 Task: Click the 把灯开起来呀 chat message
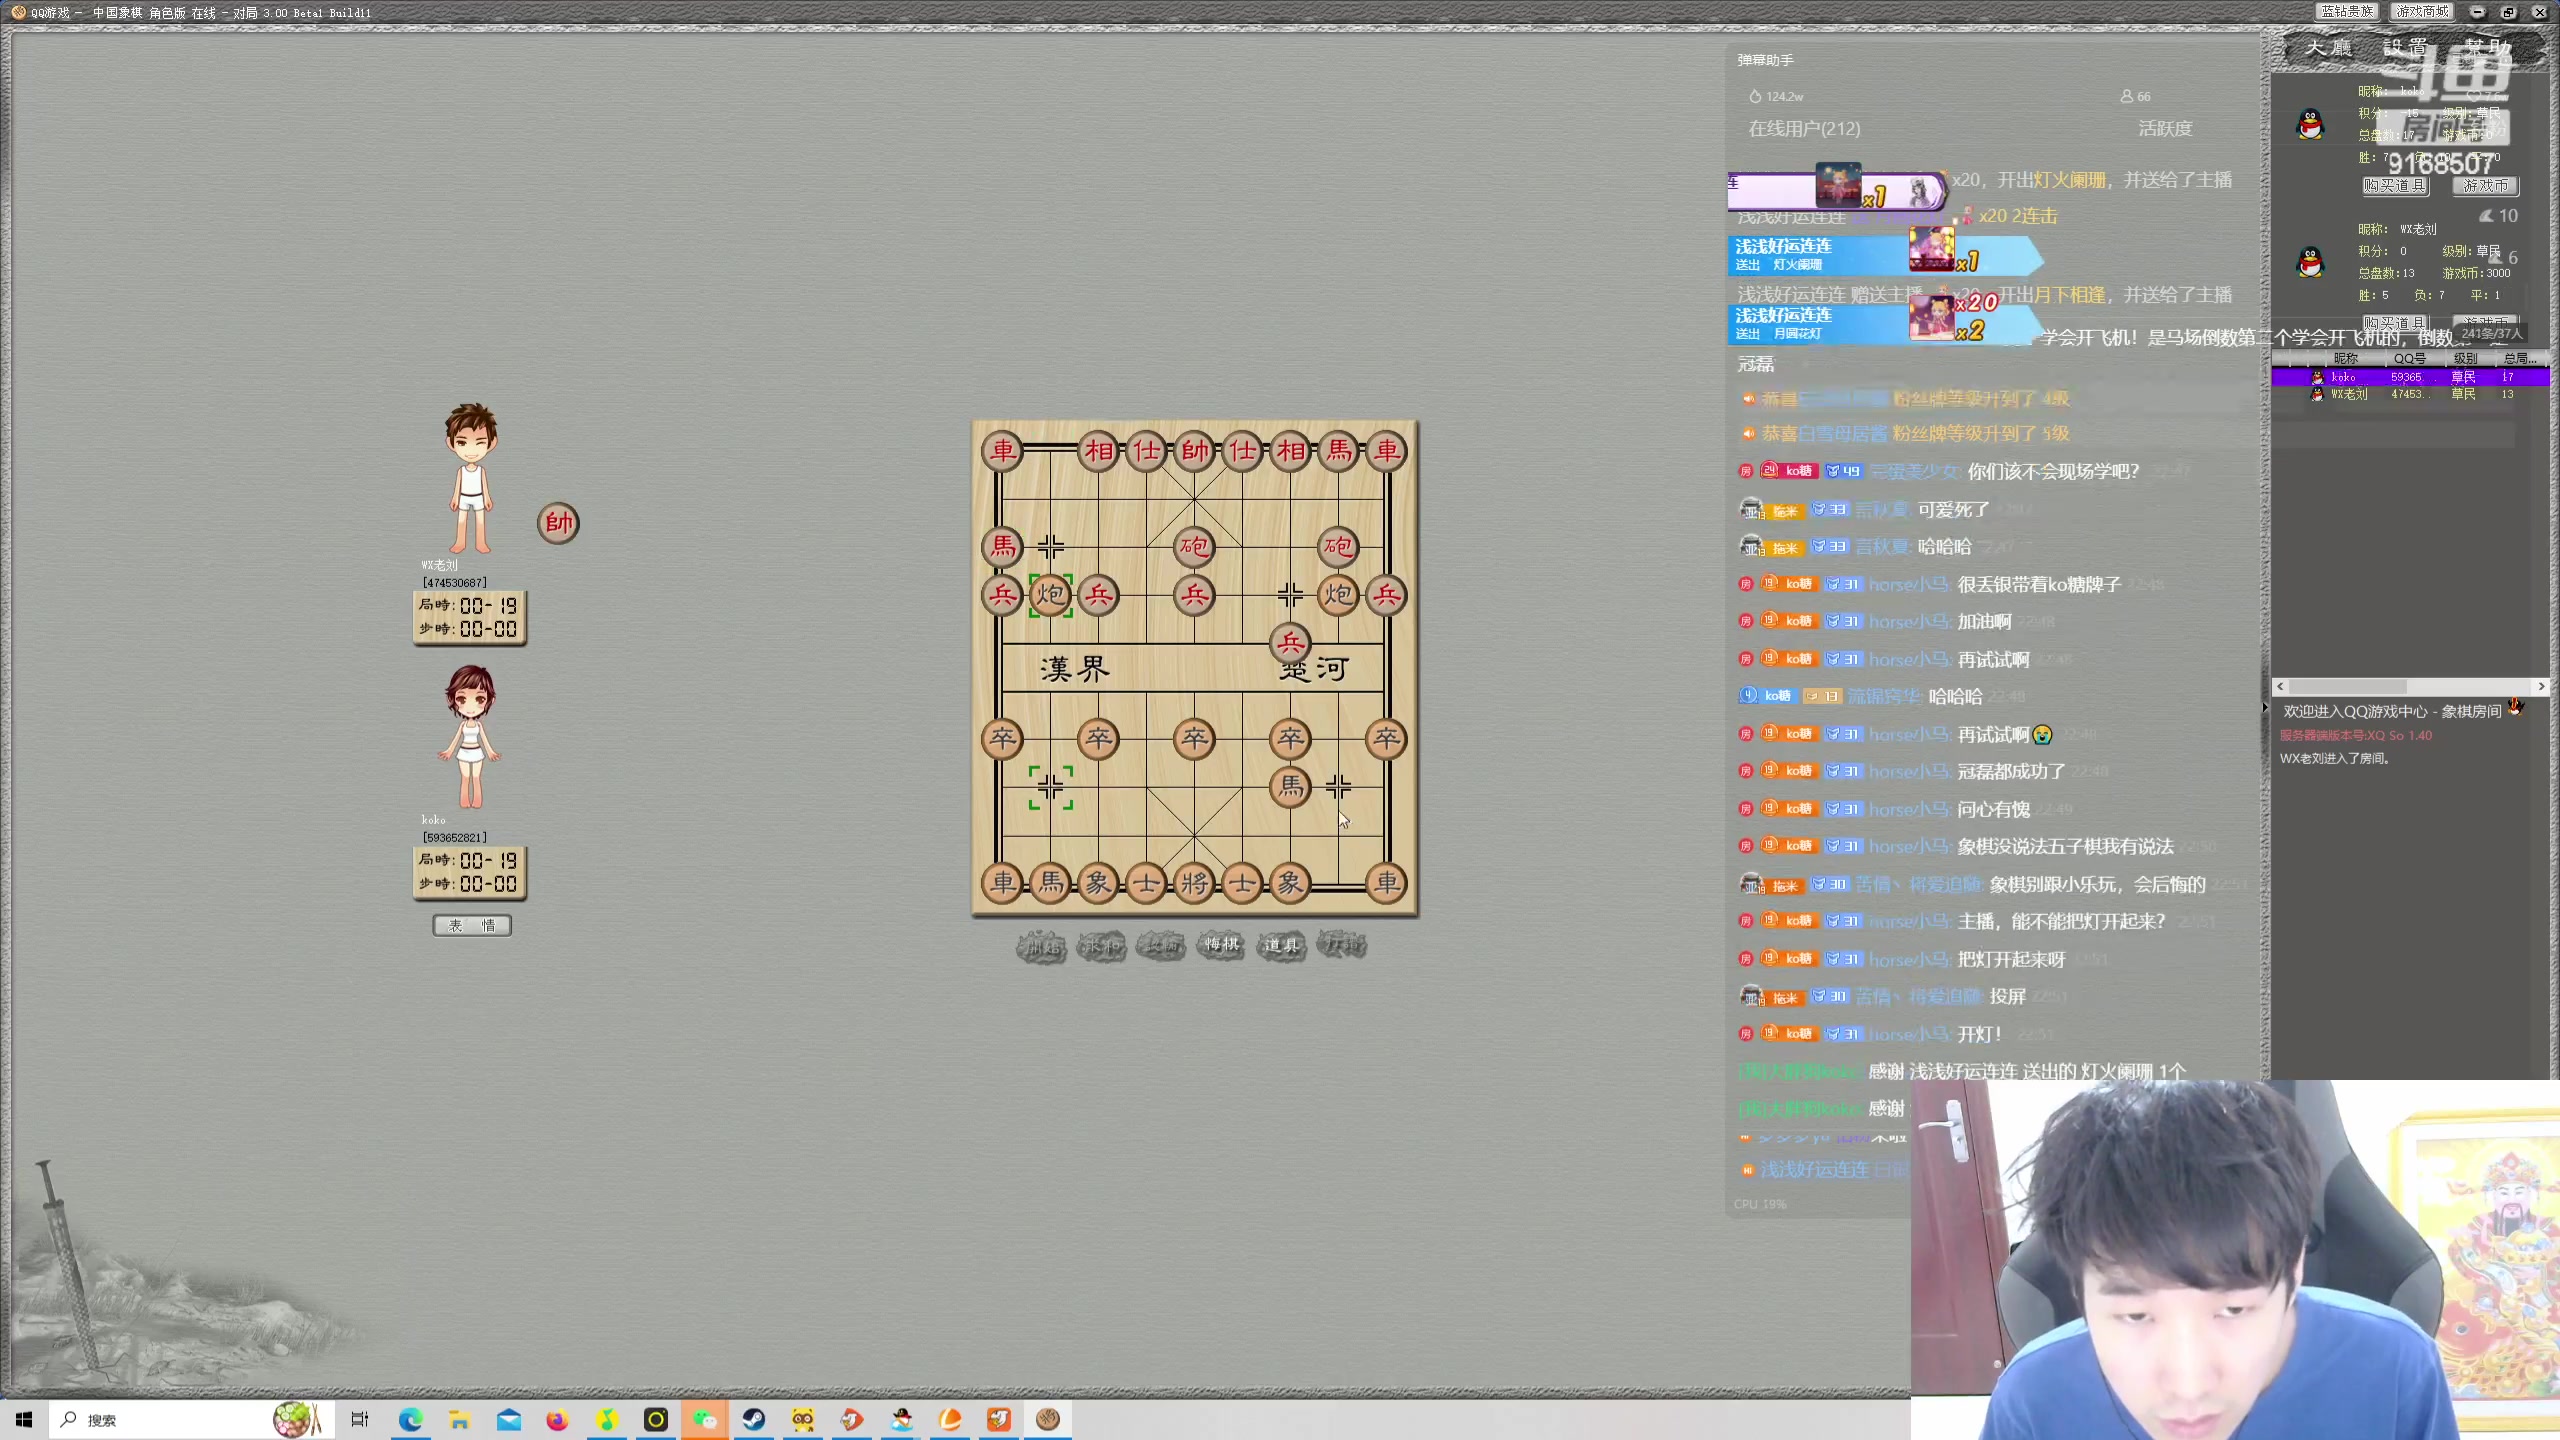coord(2011,960)
